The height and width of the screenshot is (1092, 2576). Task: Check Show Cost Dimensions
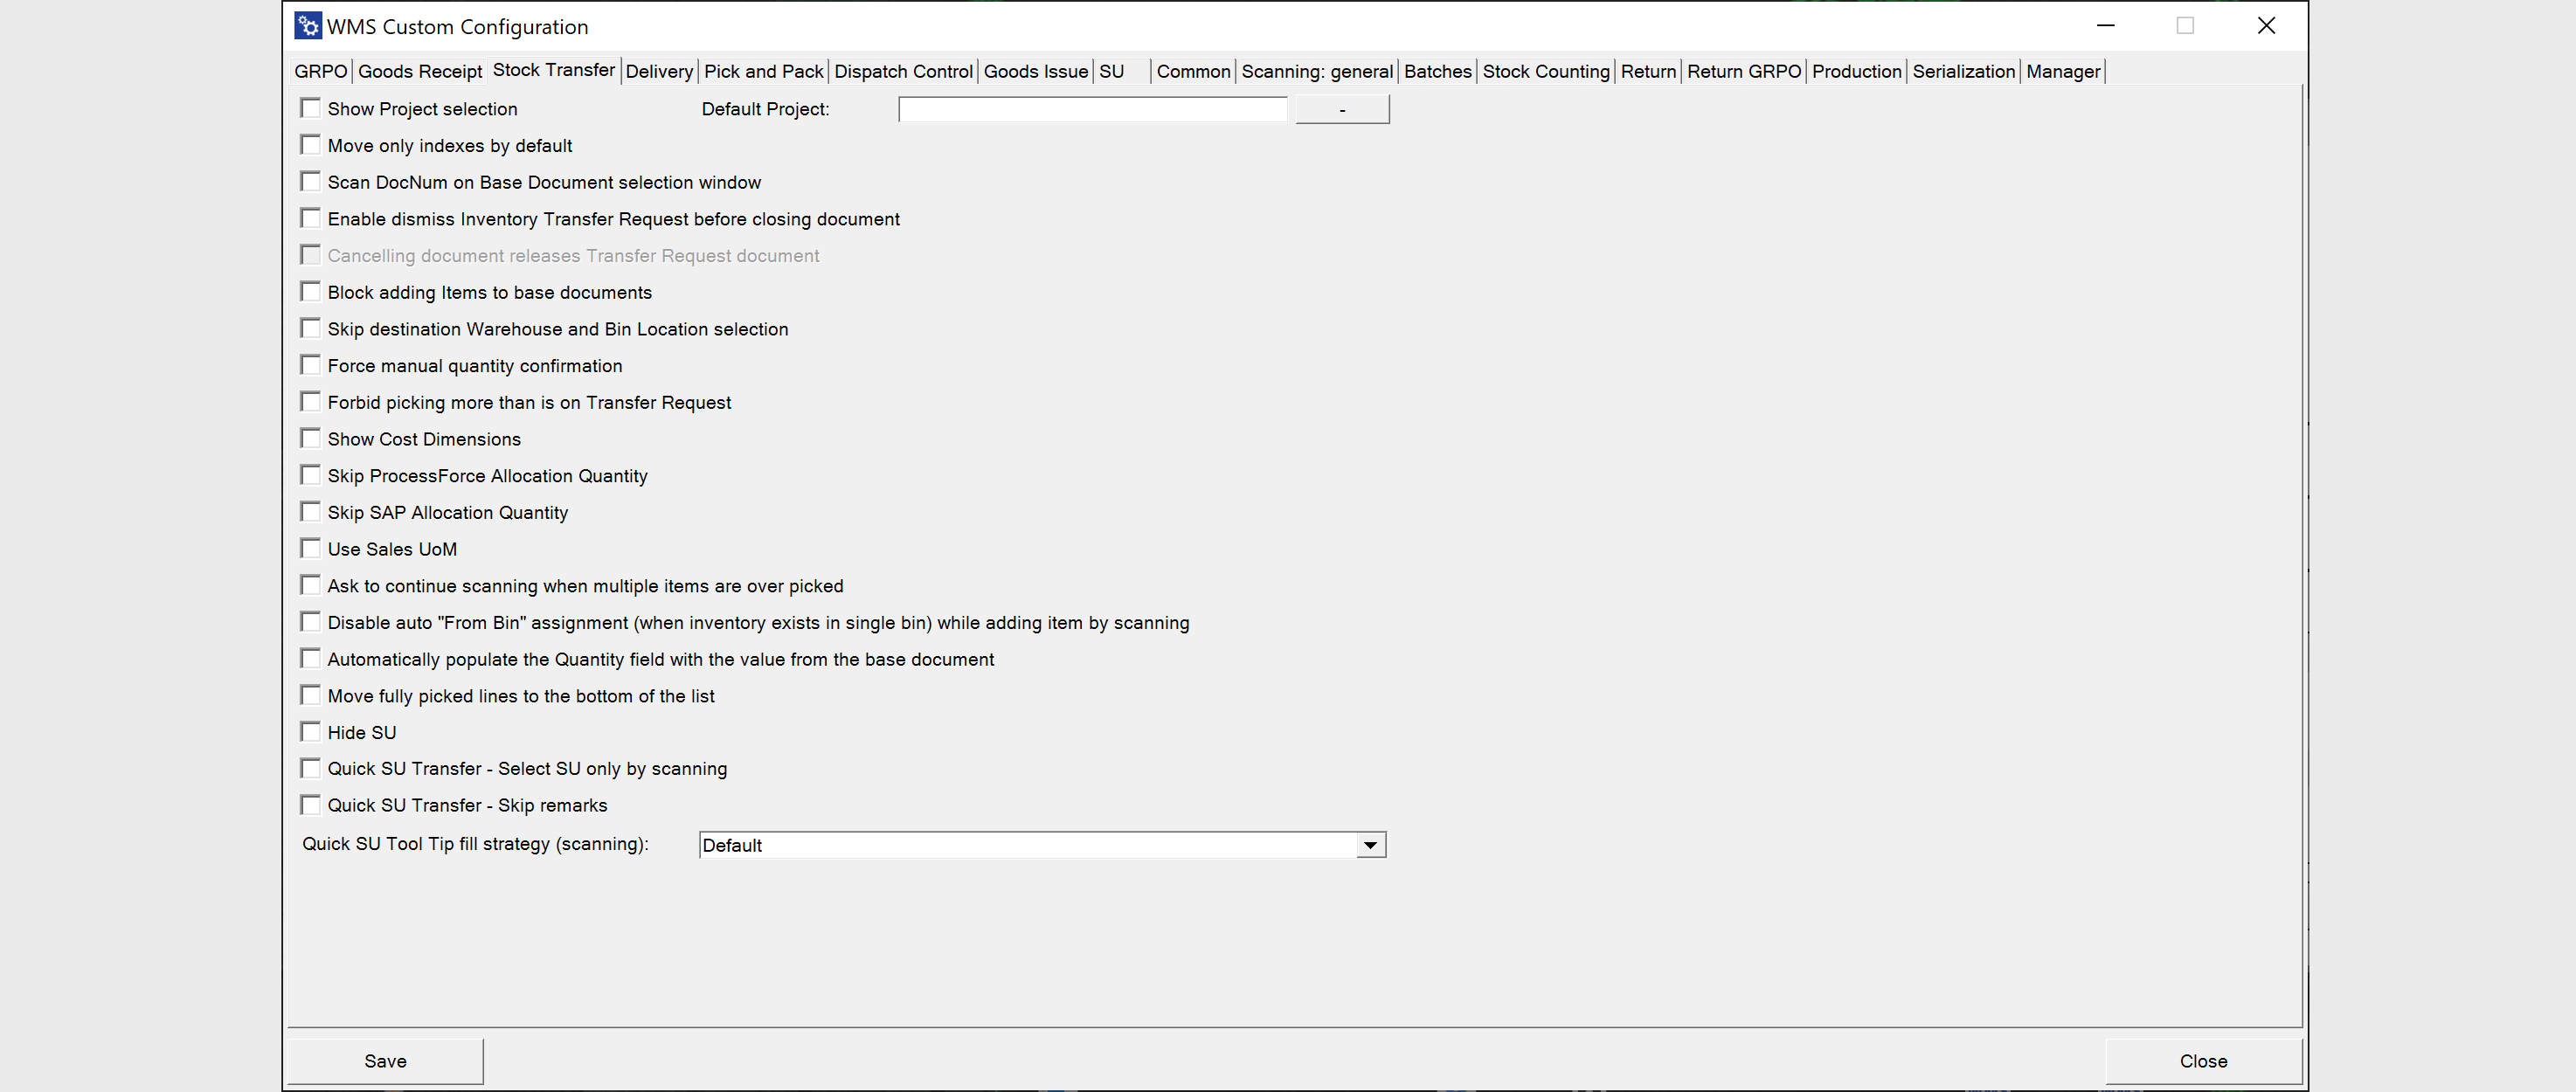[x=311, y=438]
